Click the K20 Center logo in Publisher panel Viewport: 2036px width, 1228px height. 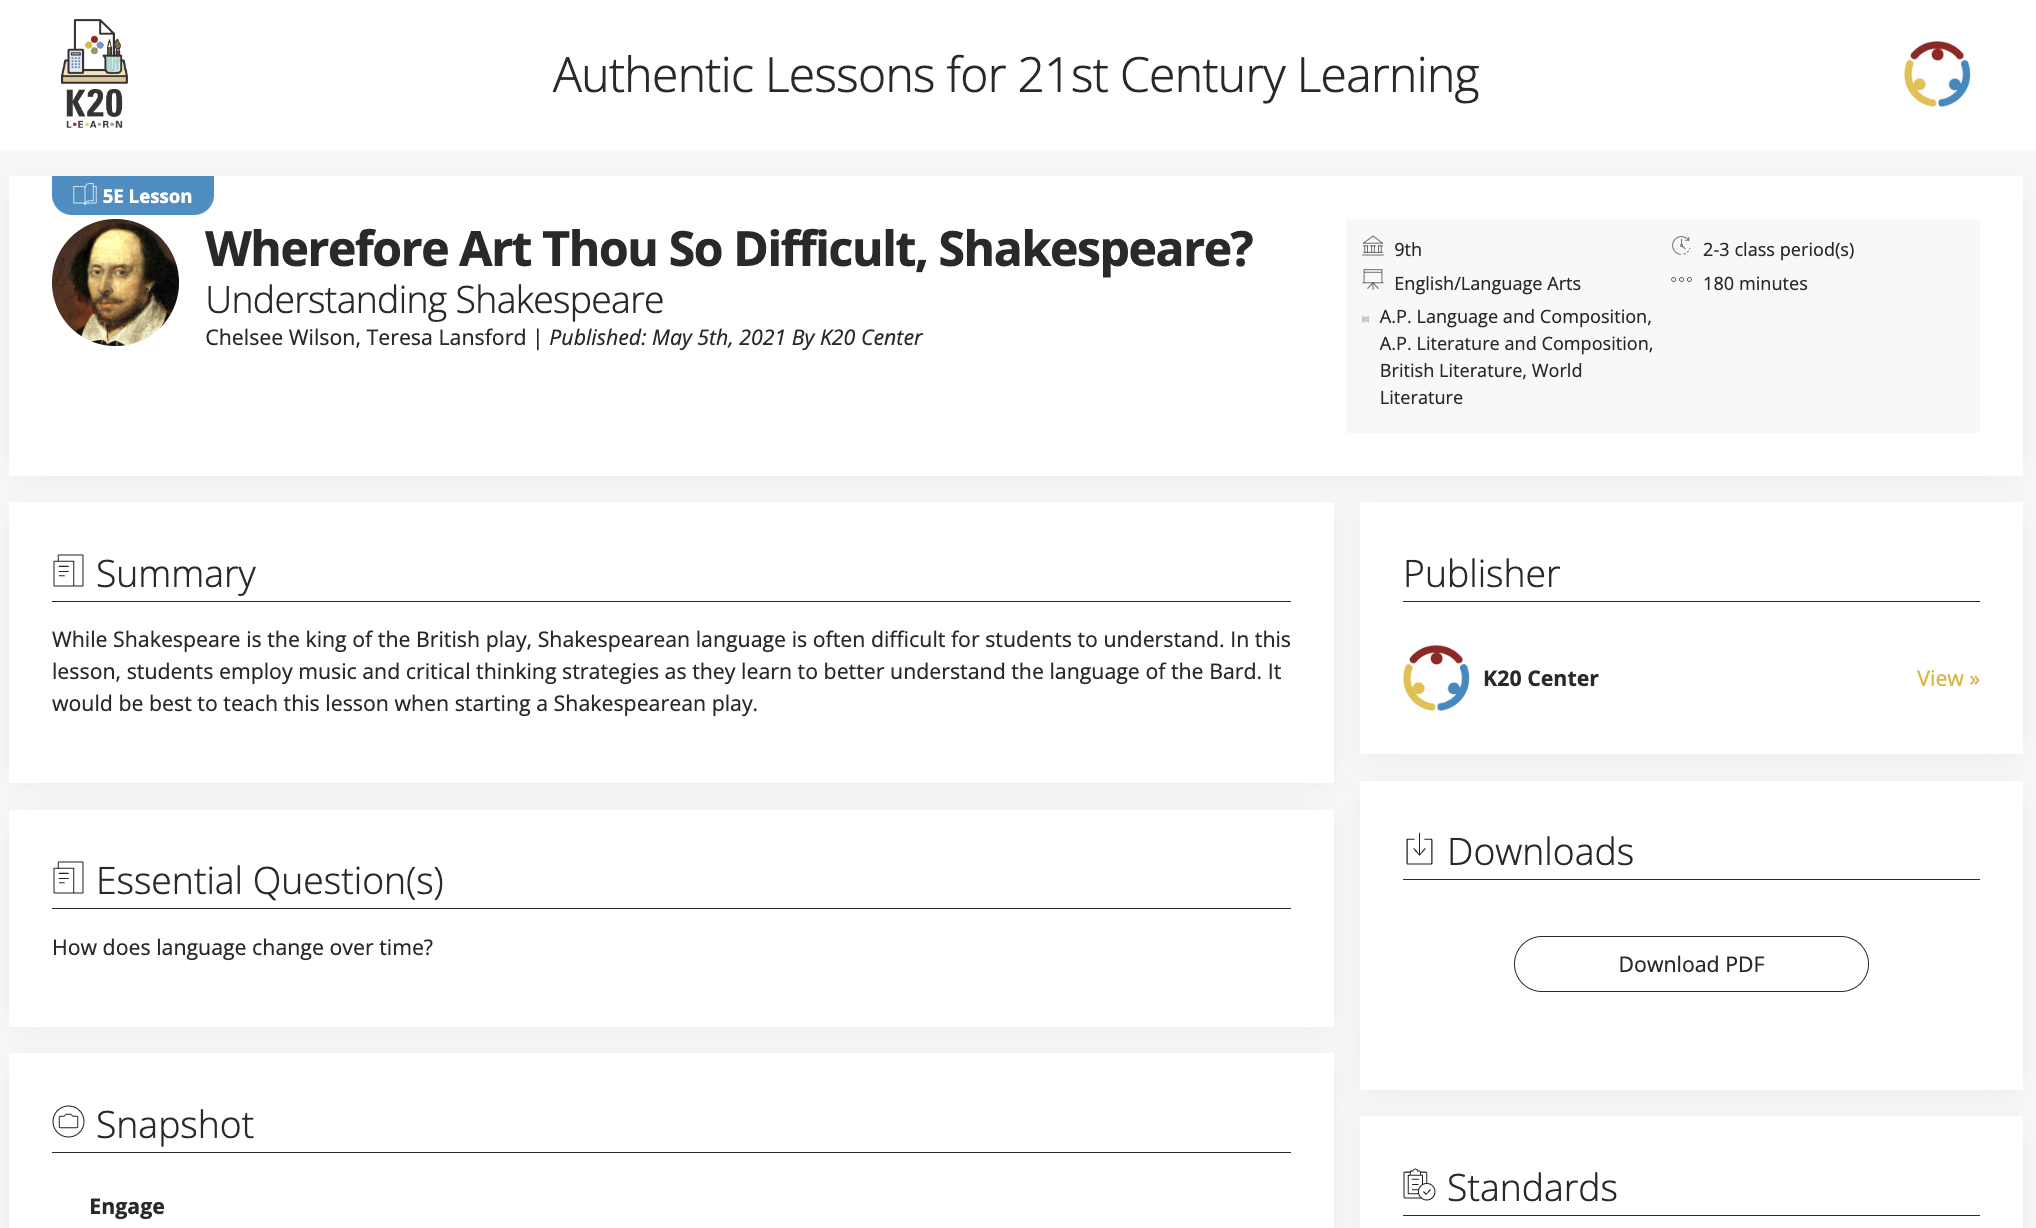[x=1436, y=678]
